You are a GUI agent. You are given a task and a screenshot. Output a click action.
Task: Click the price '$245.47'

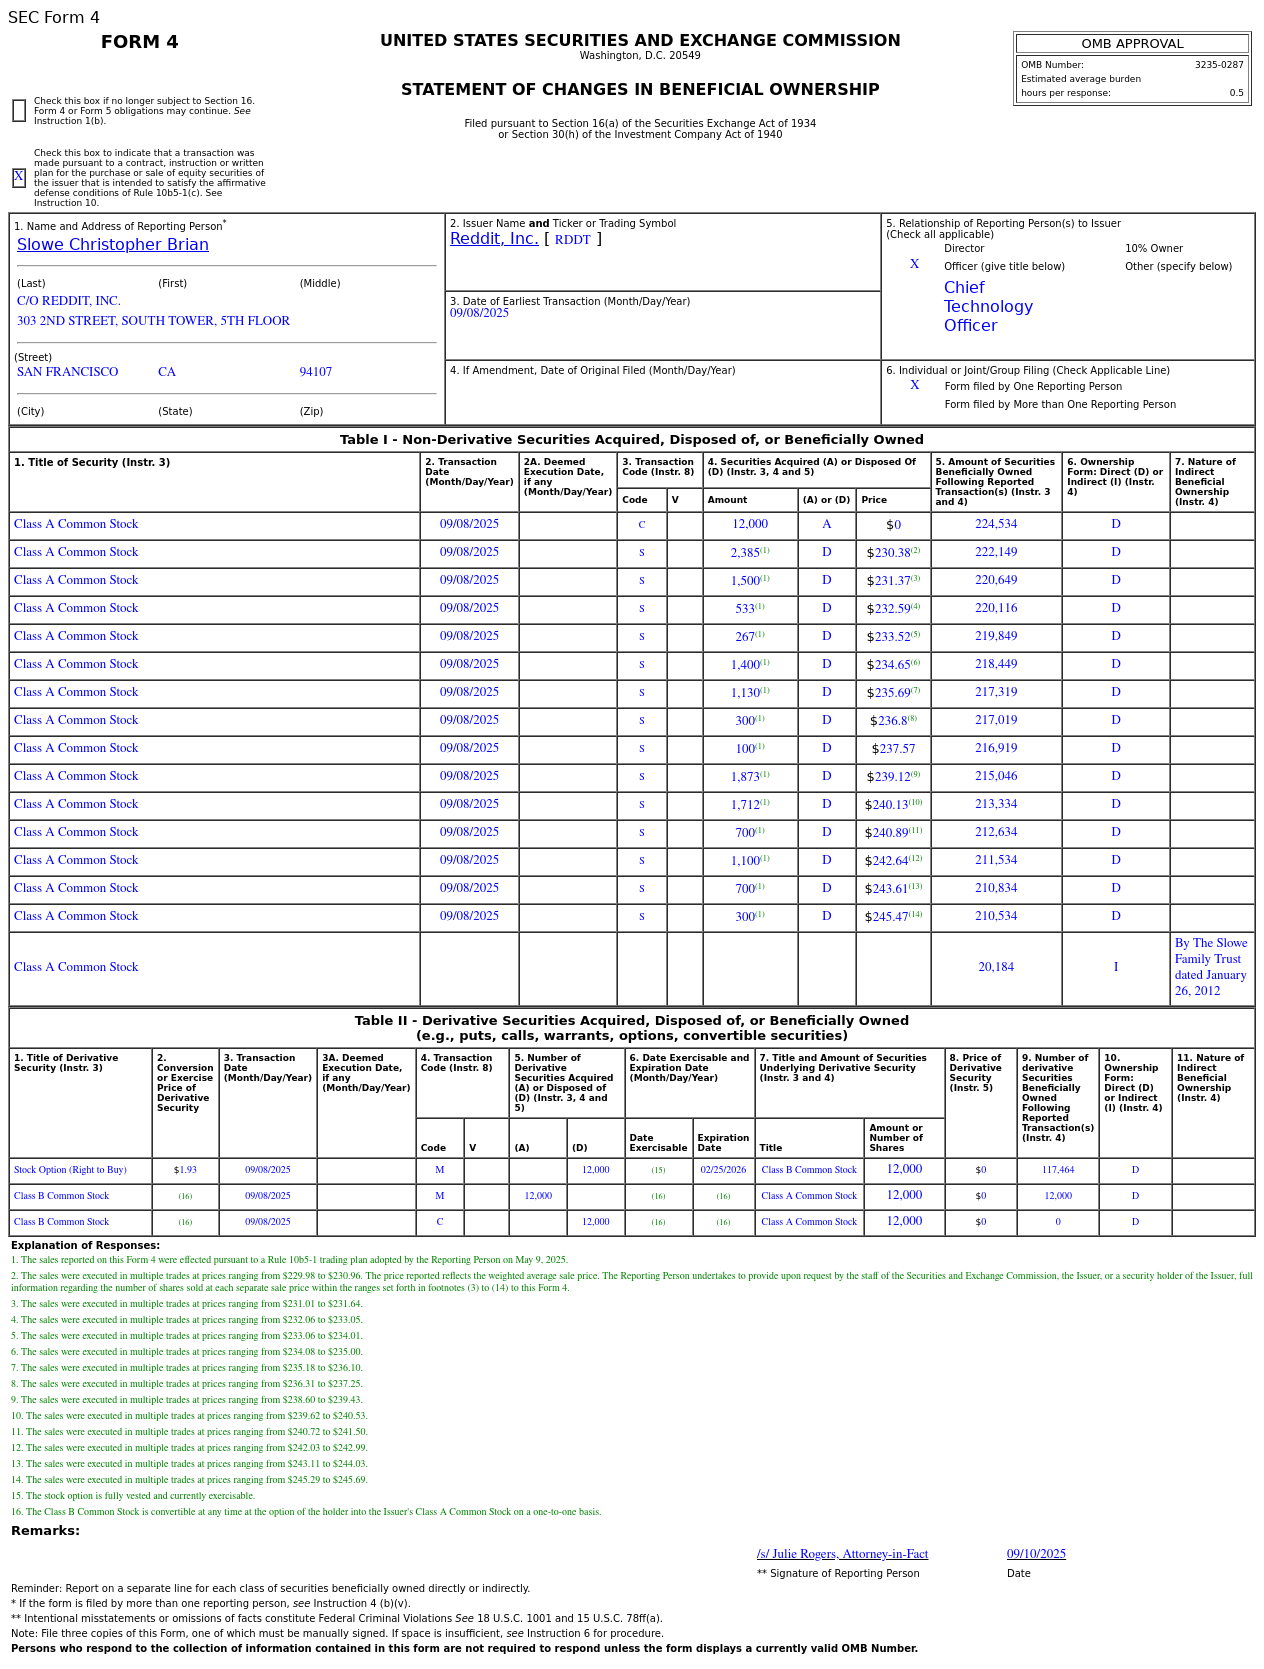(x=886, y=917)
